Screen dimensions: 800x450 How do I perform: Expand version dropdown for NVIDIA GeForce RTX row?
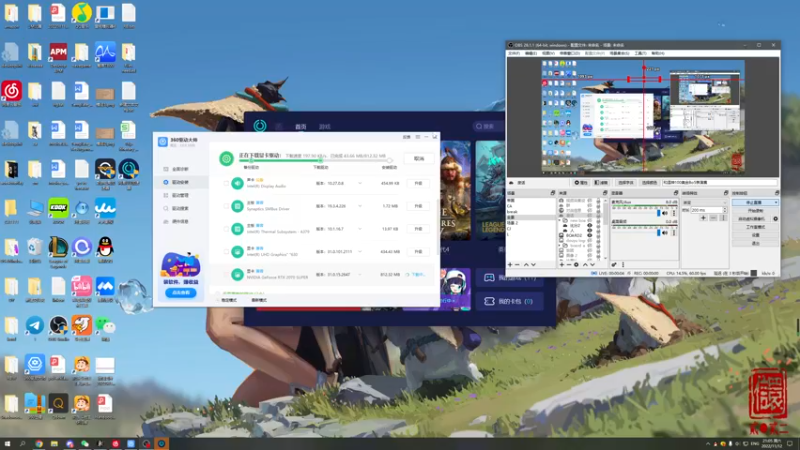[x=360, y=274]
